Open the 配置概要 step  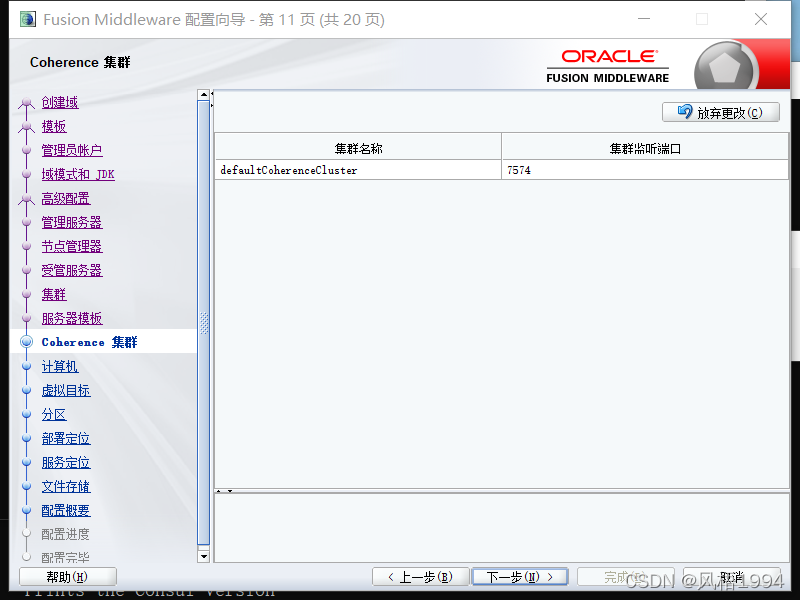[66, 510]
